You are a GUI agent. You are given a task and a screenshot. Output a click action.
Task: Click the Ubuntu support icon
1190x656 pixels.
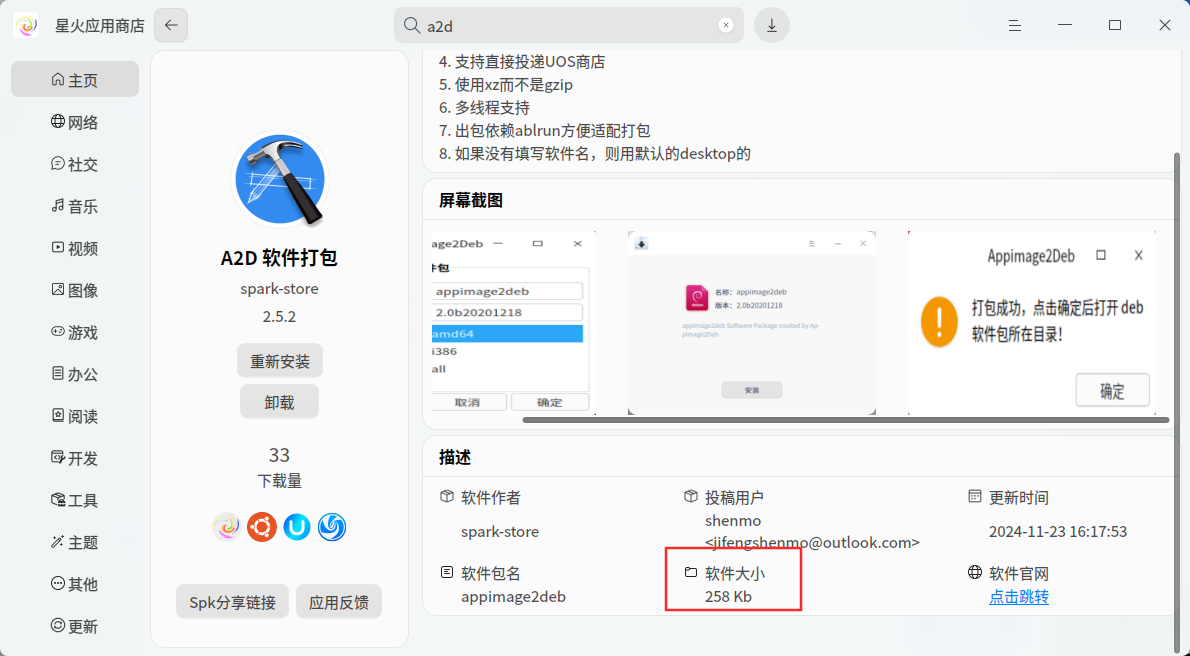pyautogui.click(x=262, y=526)
